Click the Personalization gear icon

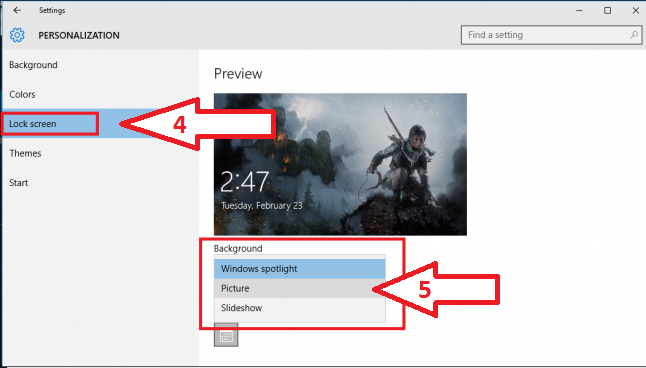17,35
